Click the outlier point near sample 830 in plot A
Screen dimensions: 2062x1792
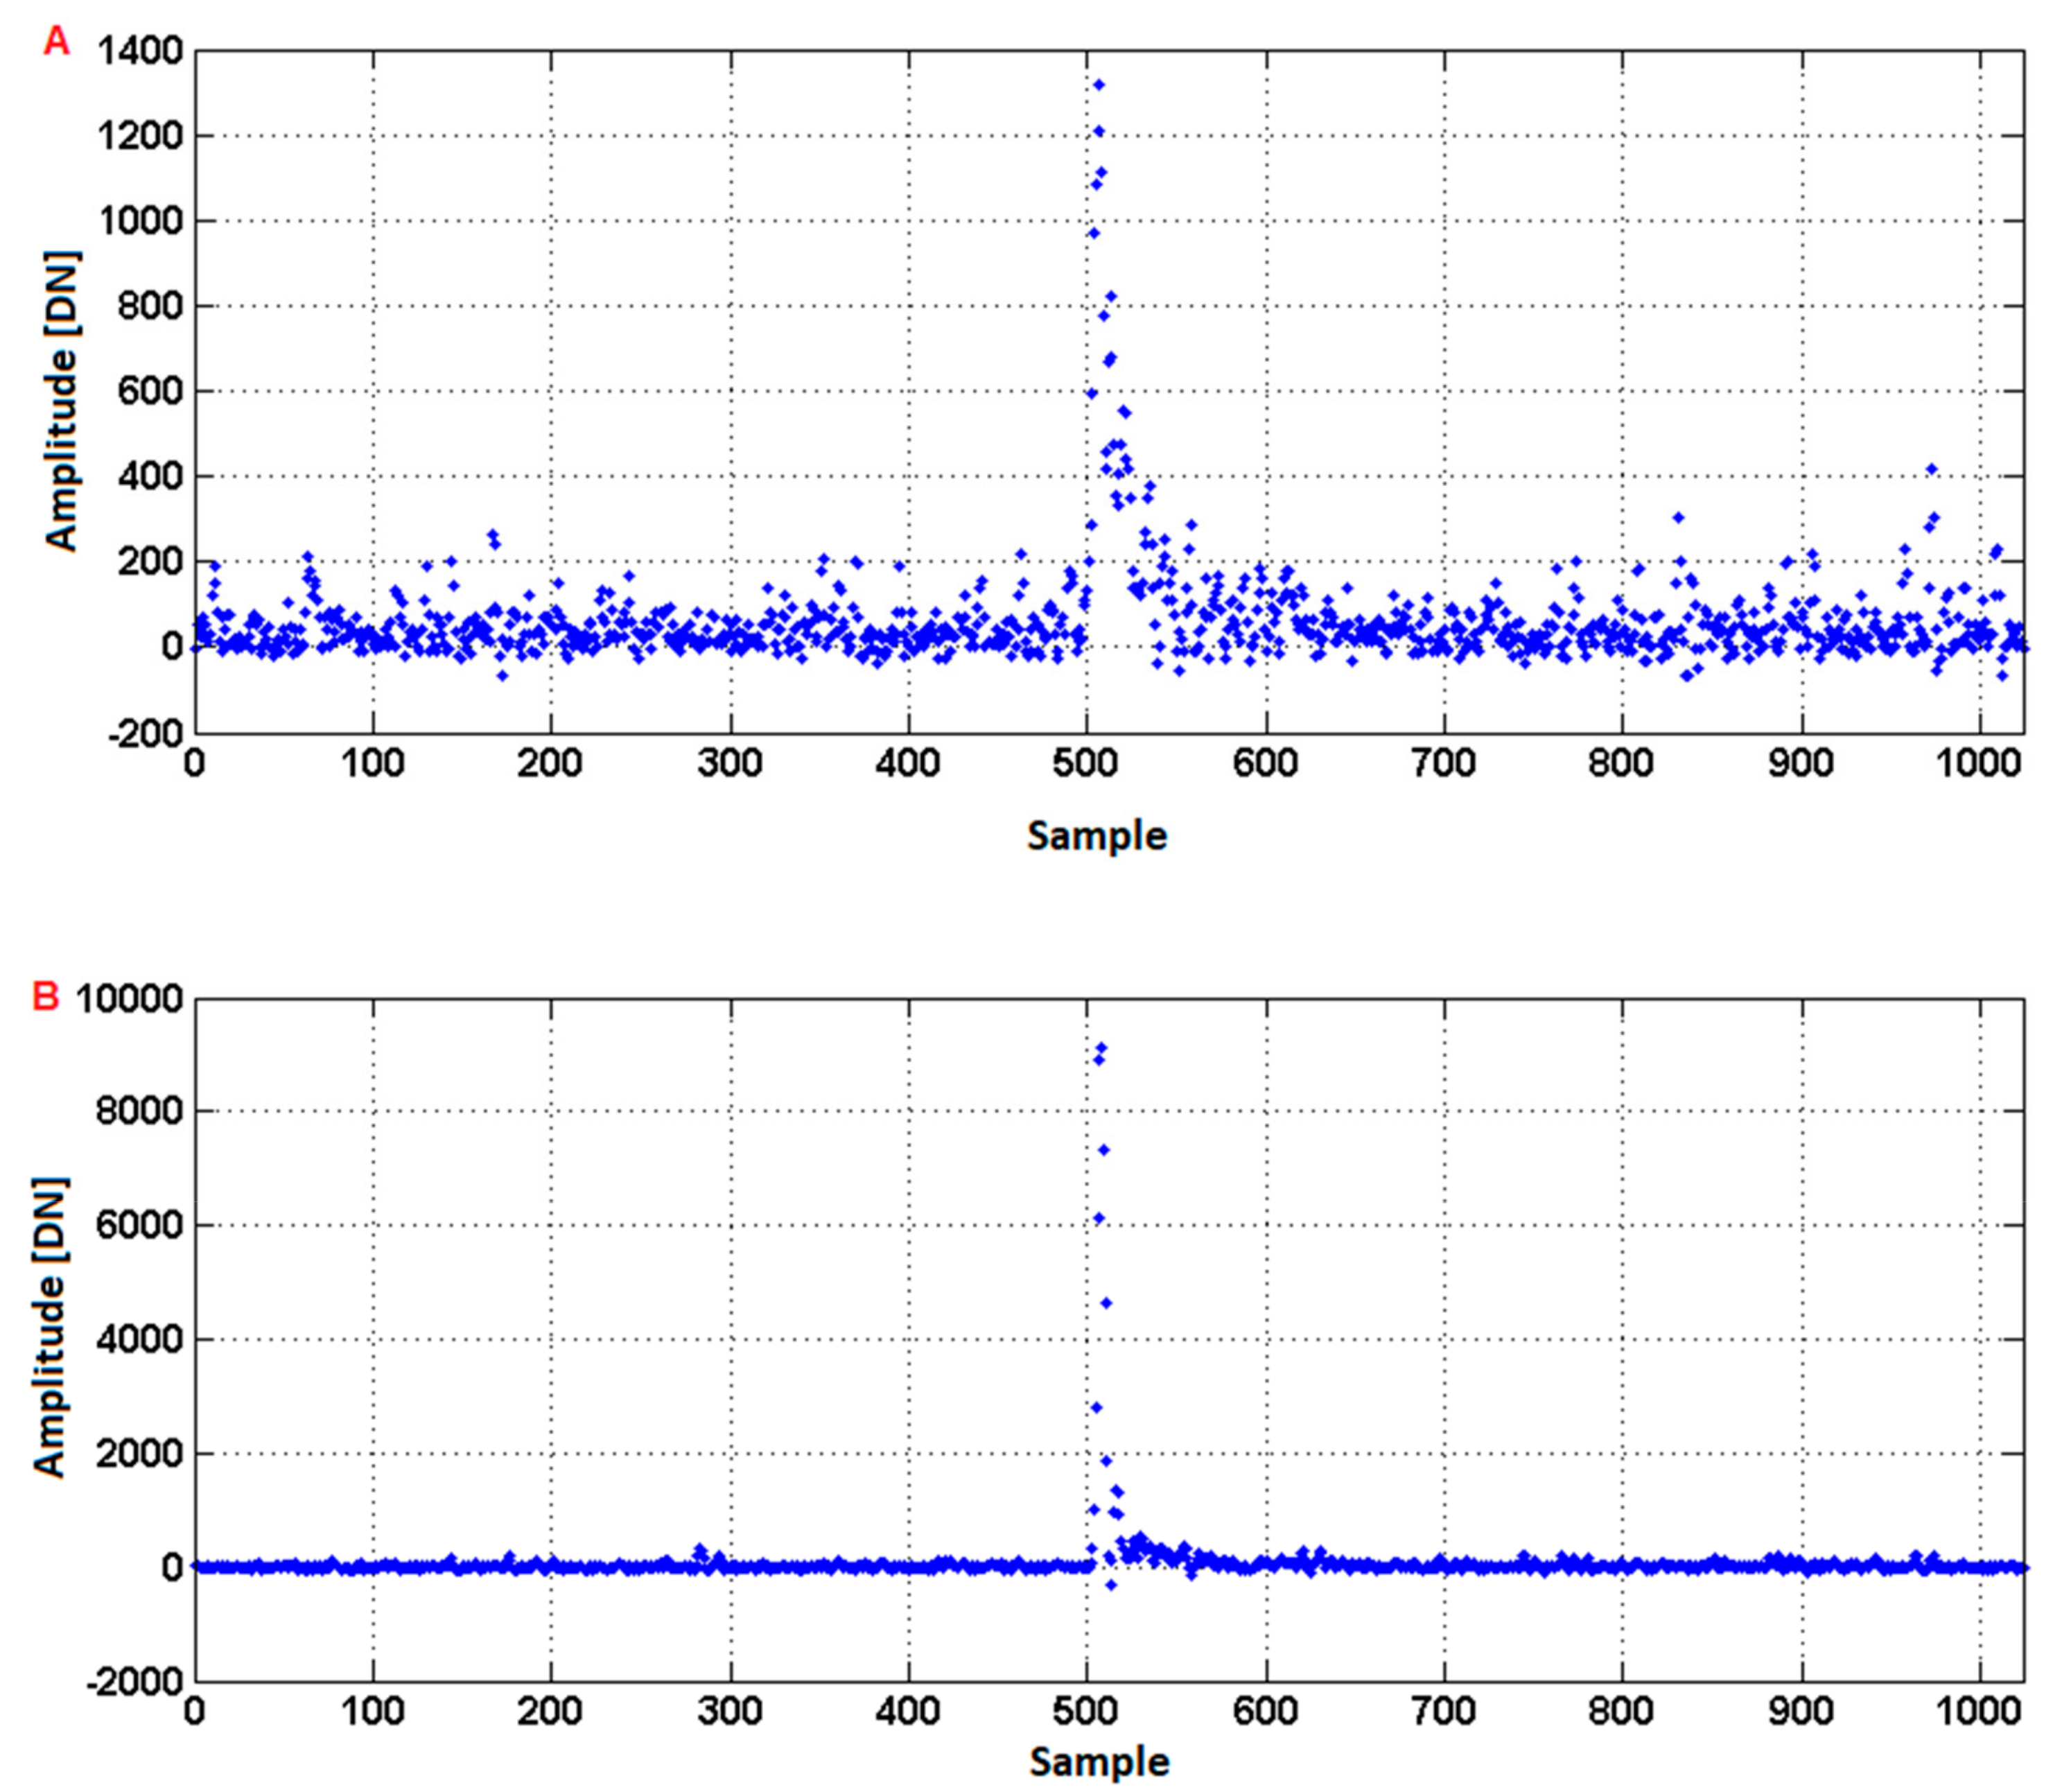[1678, 517]
